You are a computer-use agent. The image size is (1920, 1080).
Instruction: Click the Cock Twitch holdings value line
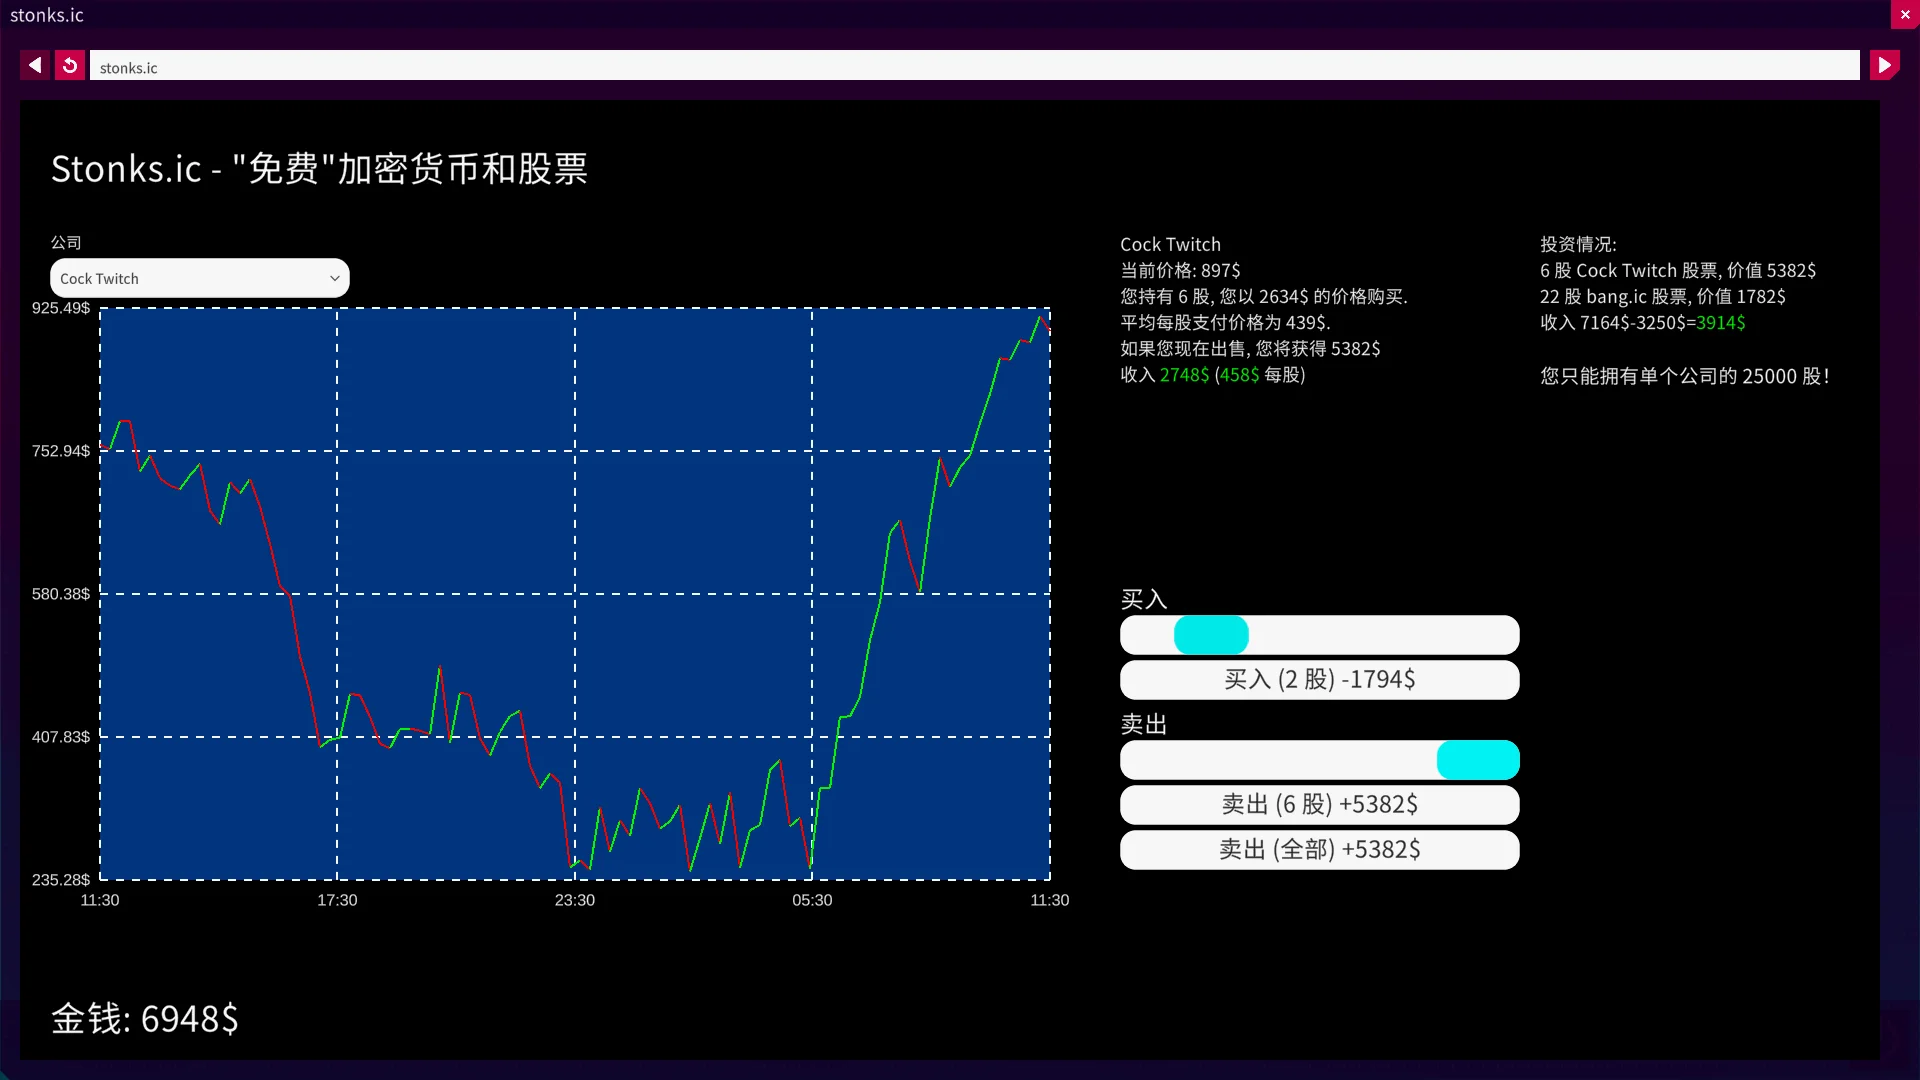point(1678,271)
